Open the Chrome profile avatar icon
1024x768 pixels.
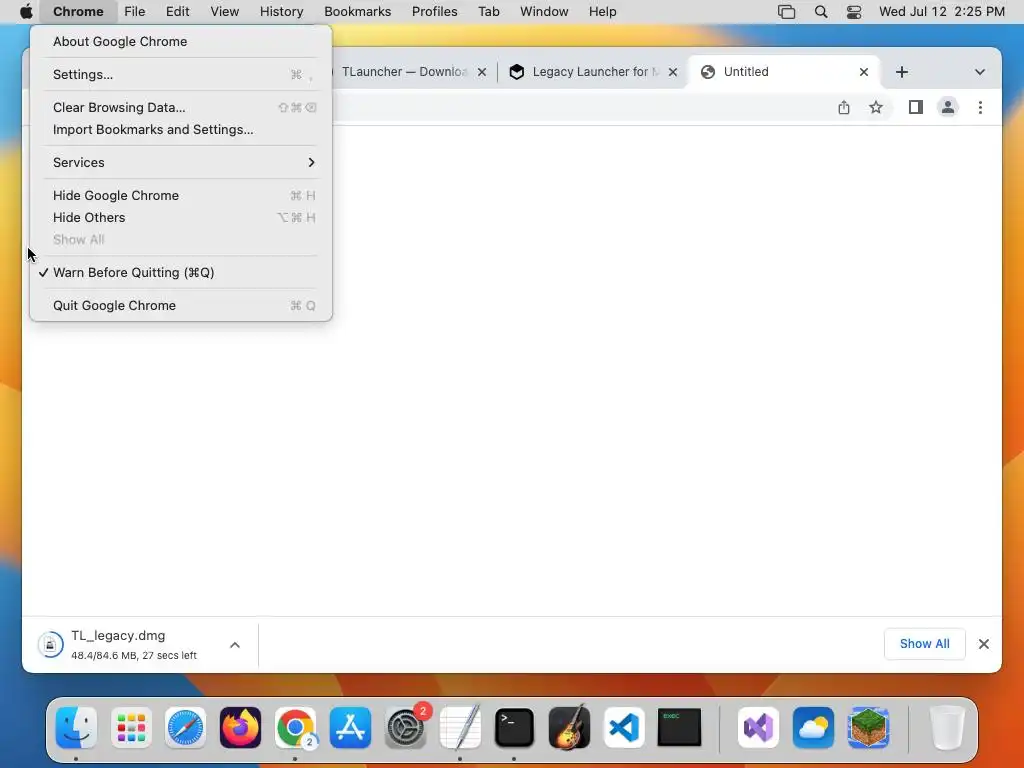[948, 108]
